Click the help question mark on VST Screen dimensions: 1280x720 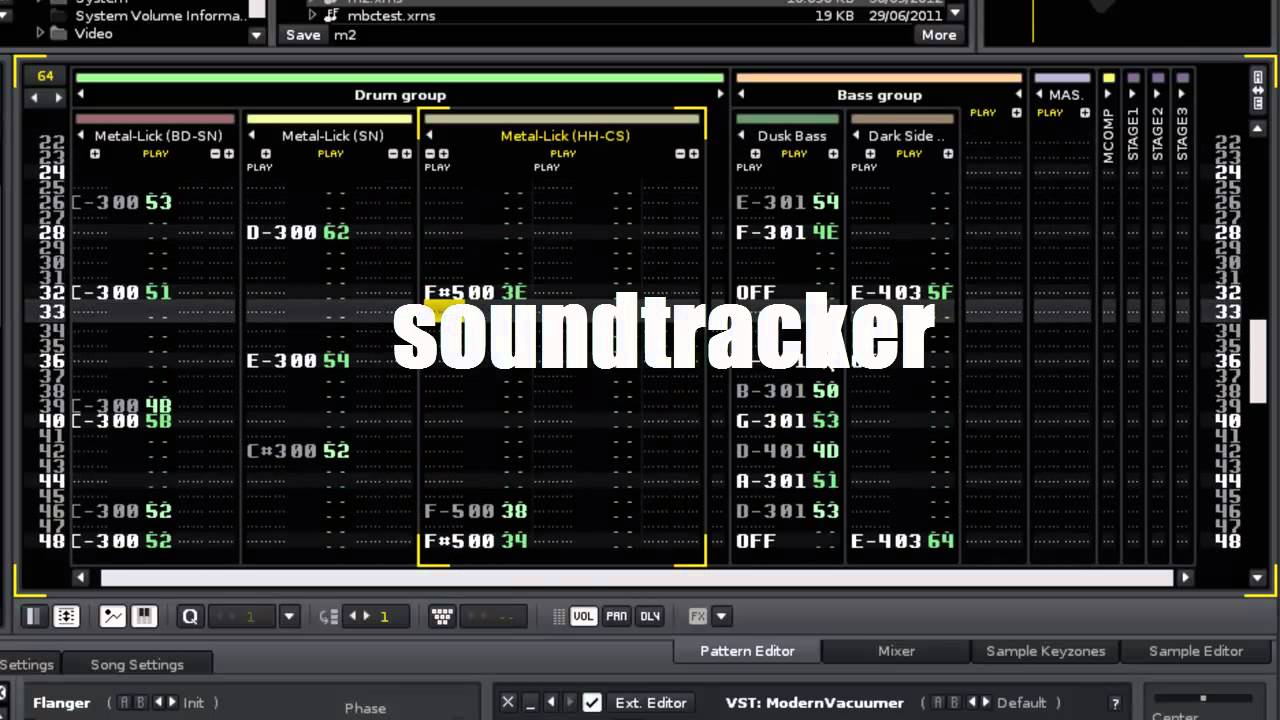click(1115, 703)
